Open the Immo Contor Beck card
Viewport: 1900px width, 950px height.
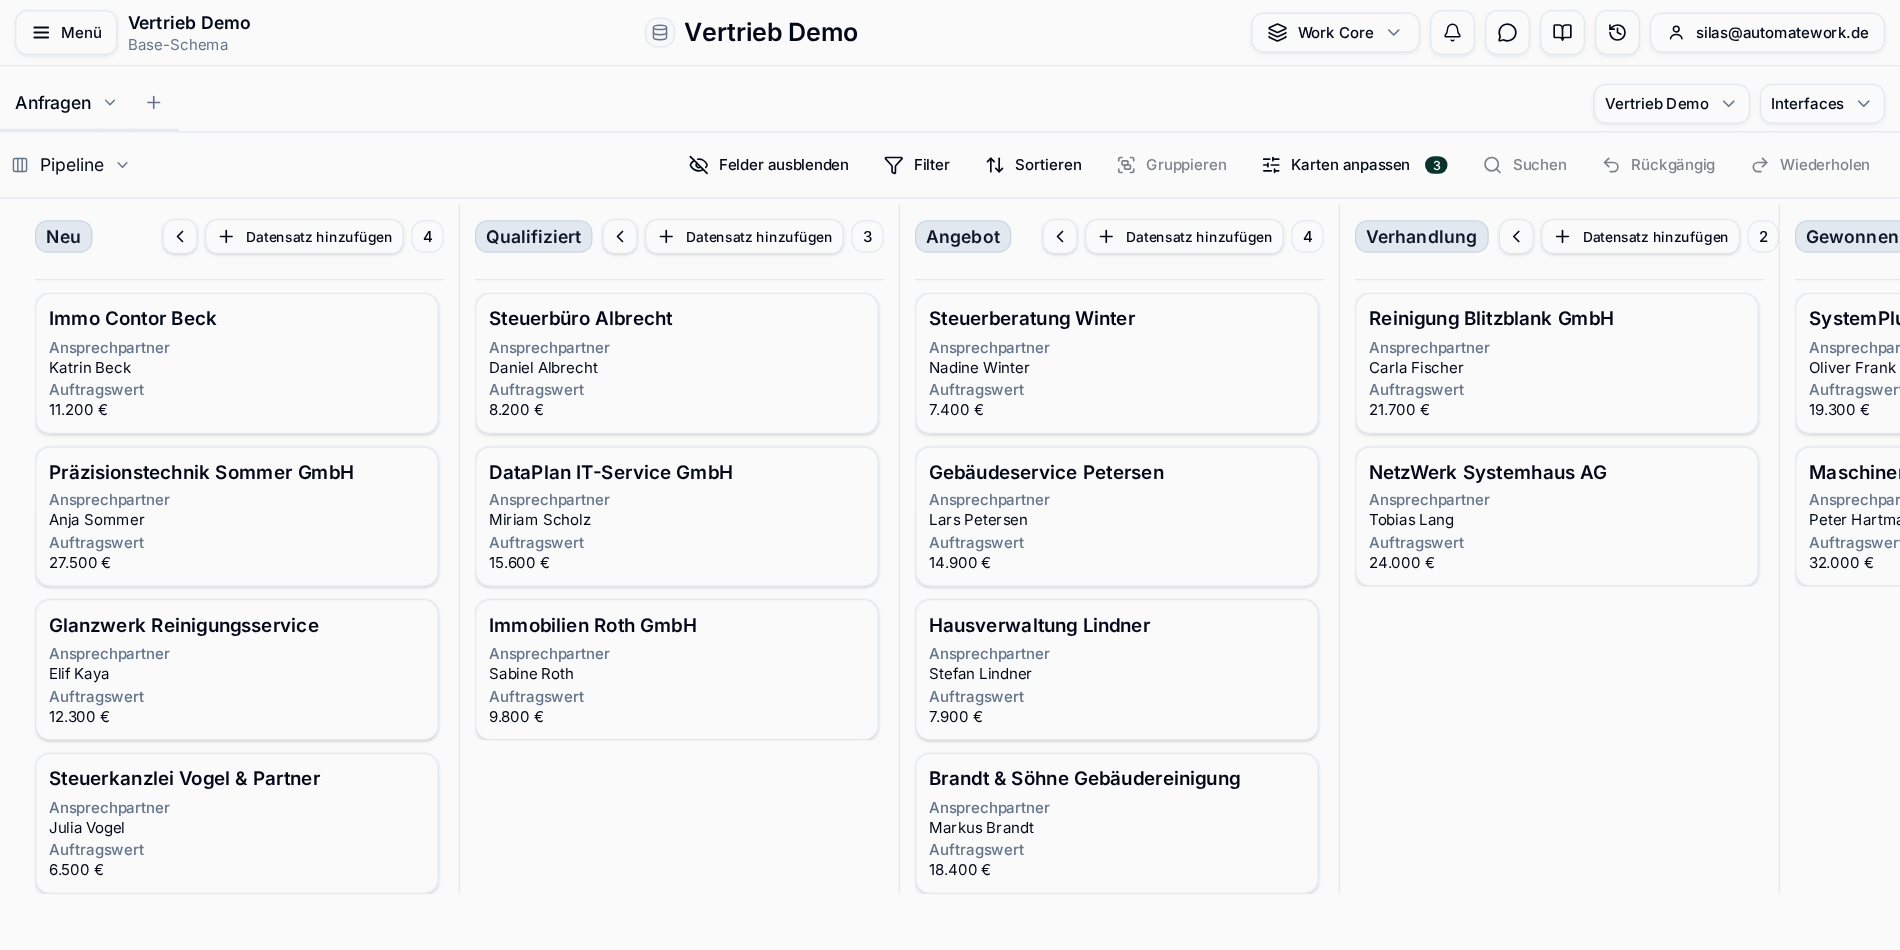pos(237,363)
